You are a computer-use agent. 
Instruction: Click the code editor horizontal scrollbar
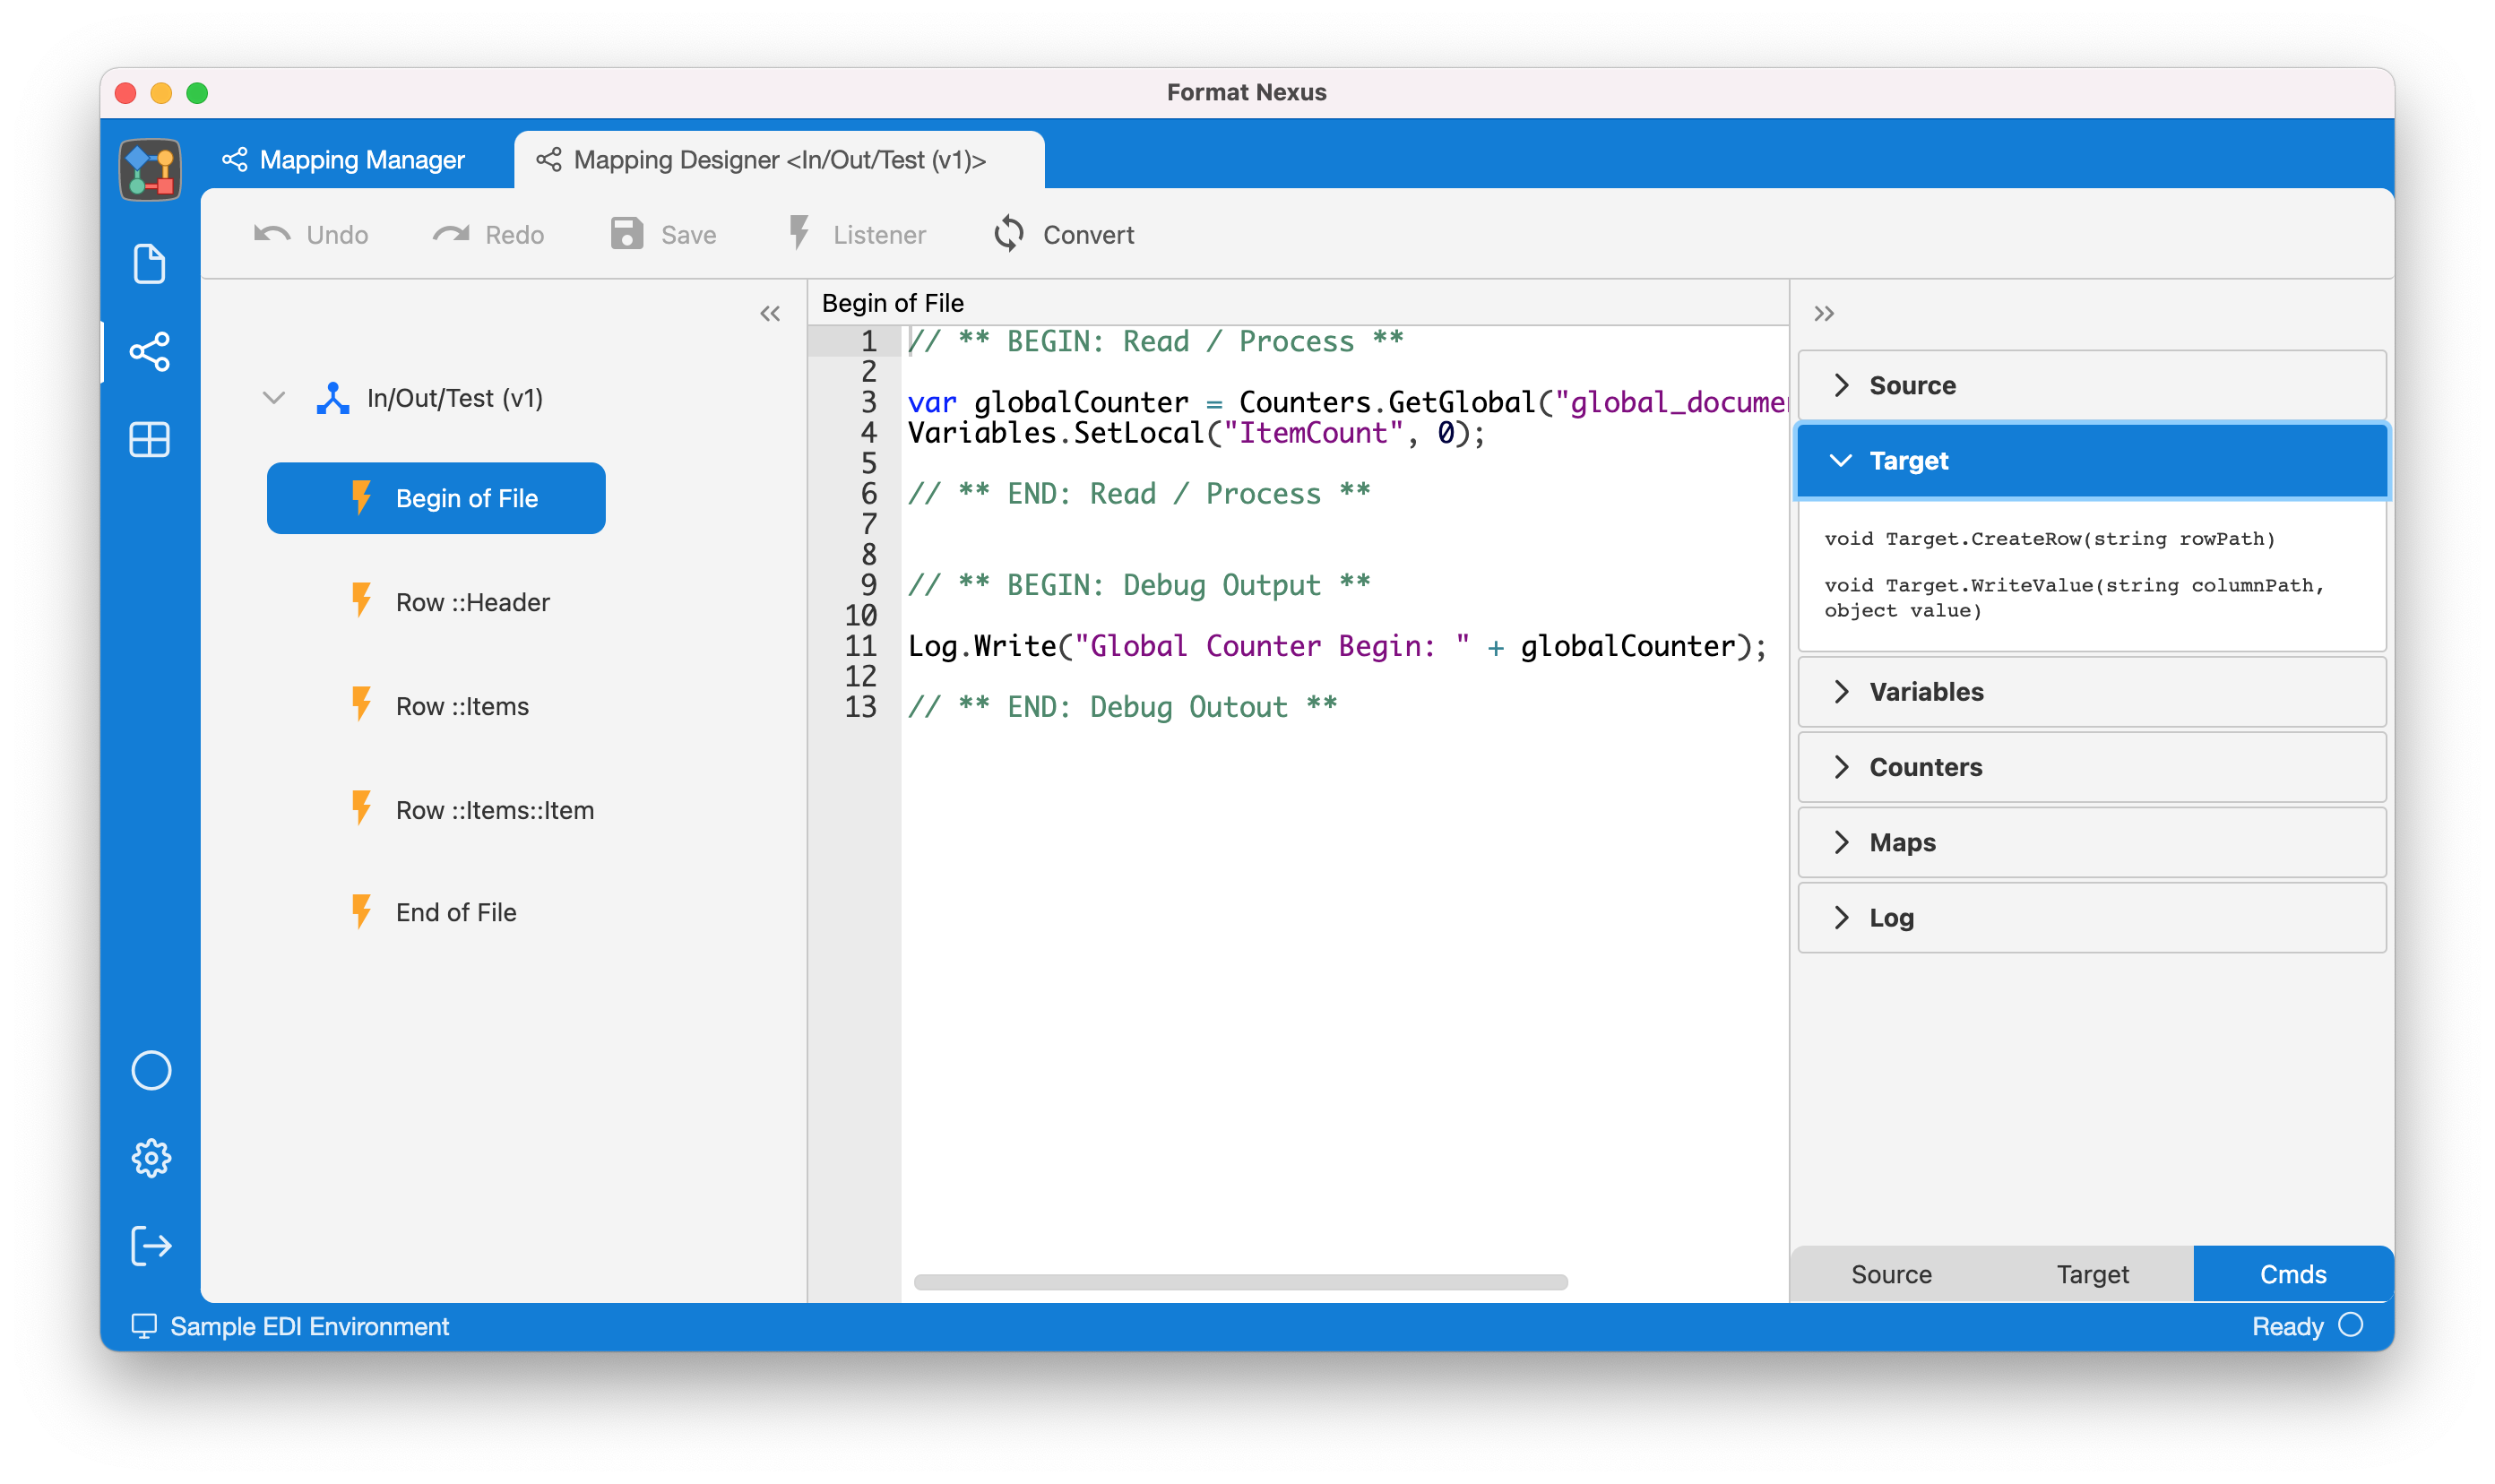coord(1240,1282)
